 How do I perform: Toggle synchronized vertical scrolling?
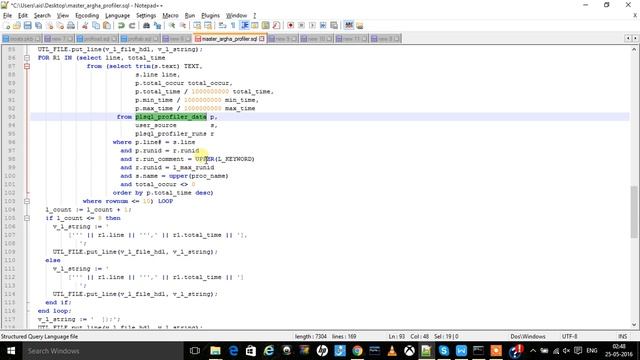tap(197, 25)
